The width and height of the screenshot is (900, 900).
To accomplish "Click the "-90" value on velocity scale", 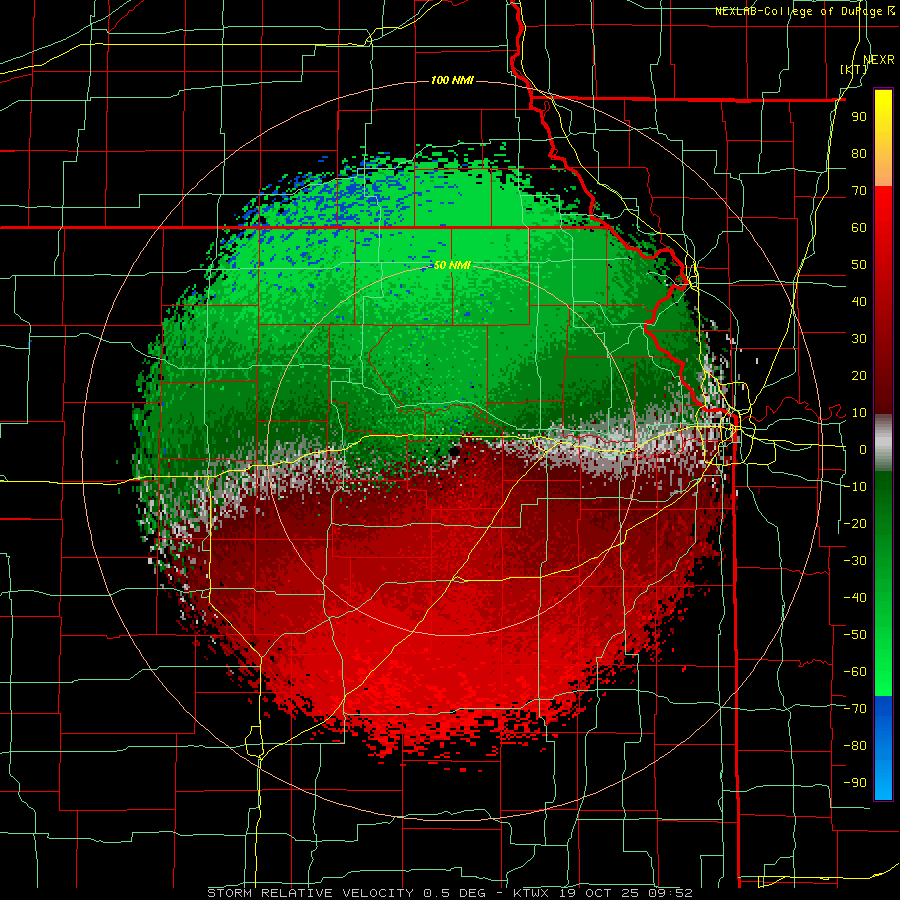I will (x=855, y=783).
